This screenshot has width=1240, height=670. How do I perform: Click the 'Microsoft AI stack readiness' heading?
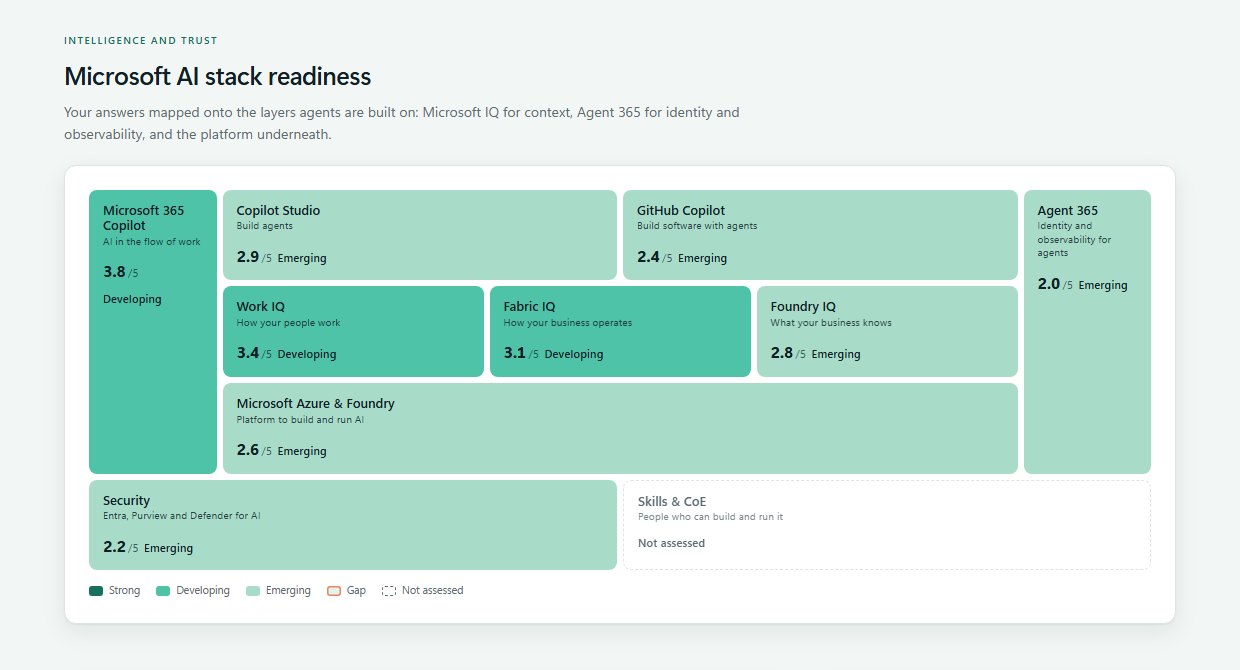point(217,76)
